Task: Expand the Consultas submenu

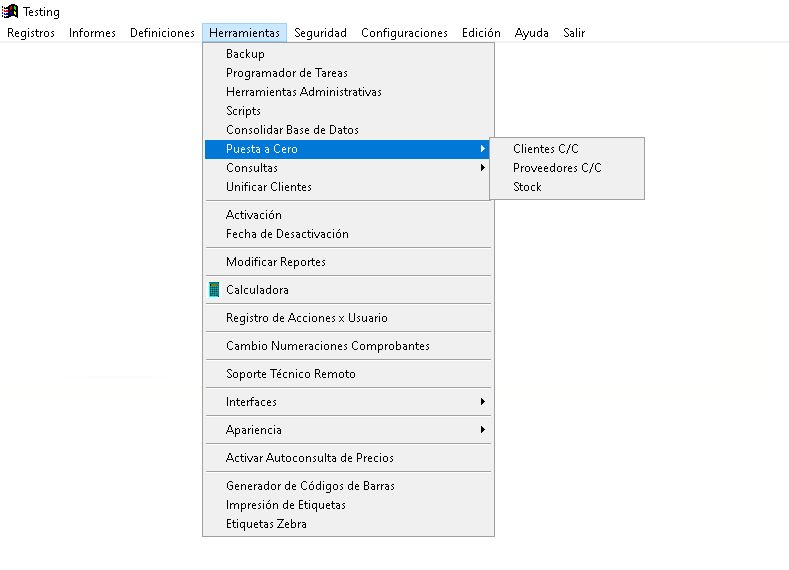Action: [x=252, y=168]
